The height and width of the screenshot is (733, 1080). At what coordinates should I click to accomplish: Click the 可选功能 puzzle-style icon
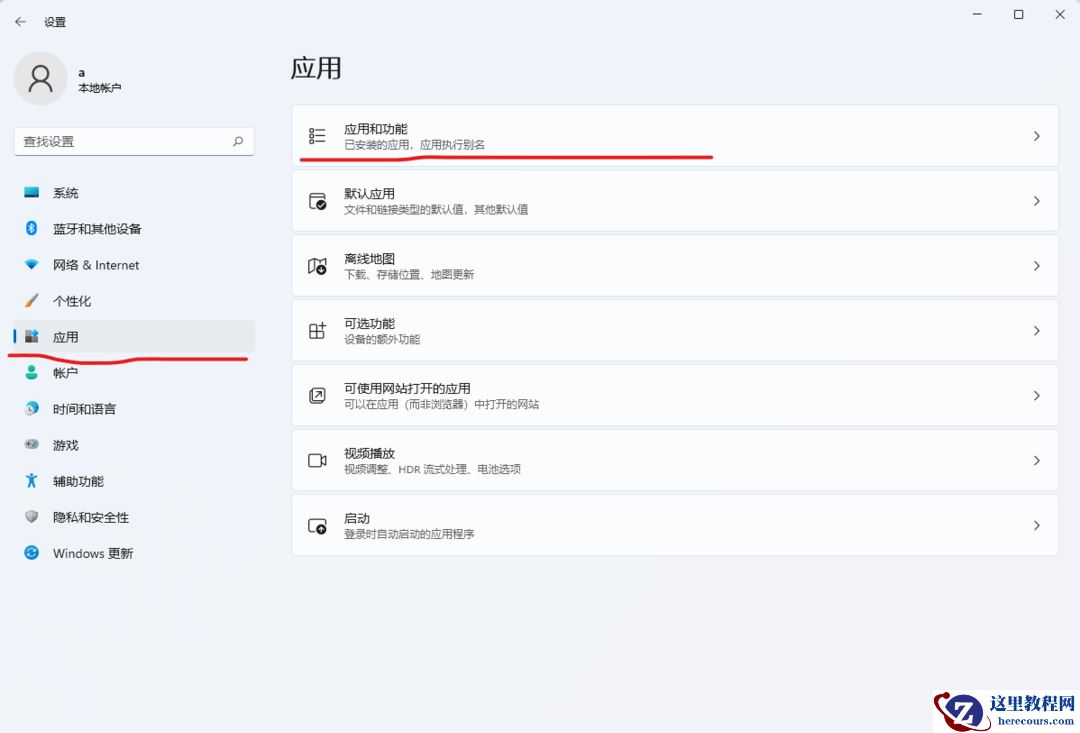tap(318, 330)
